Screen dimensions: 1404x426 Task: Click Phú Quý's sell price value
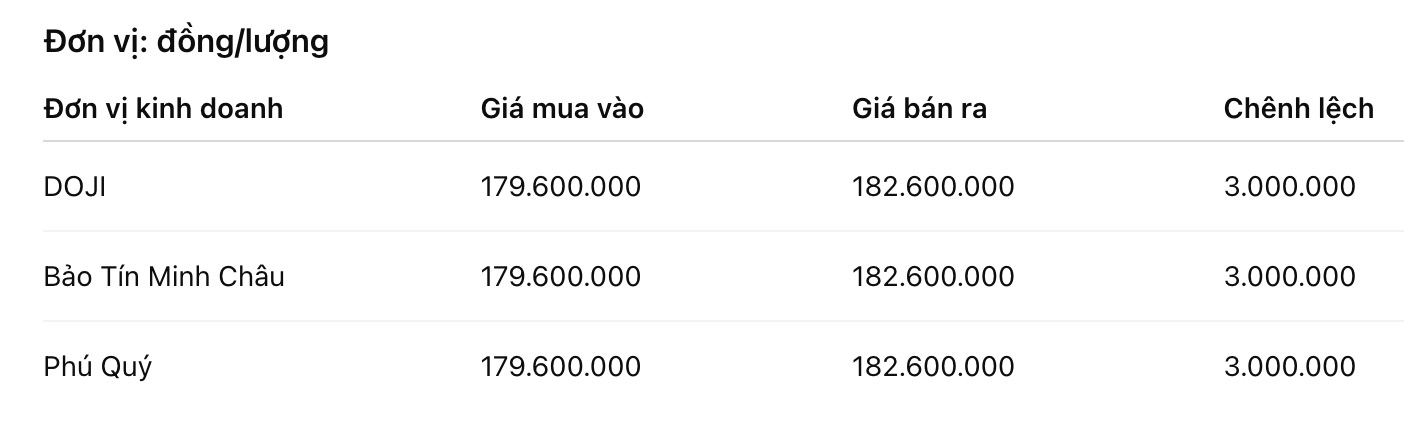pos(932,367)
